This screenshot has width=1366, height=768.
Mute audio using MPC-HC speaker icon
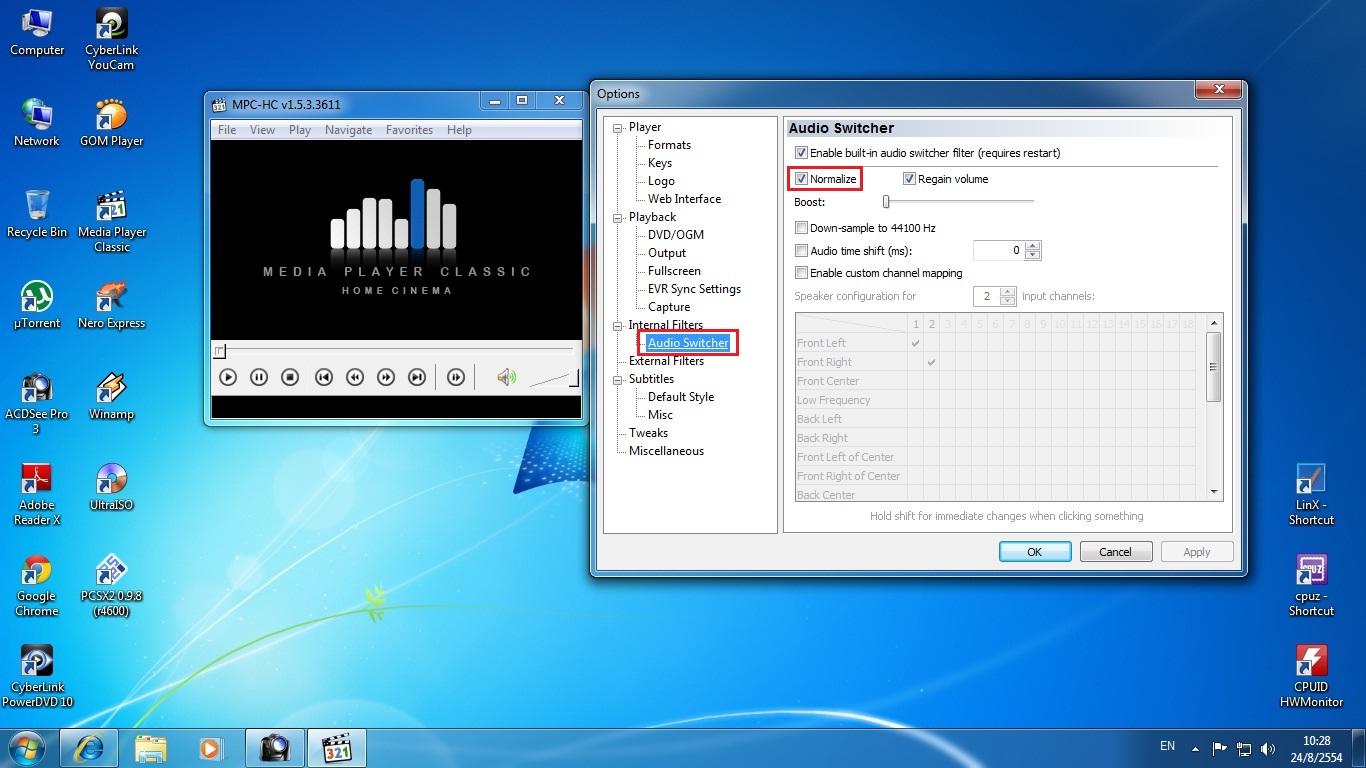tap(507, 377)
